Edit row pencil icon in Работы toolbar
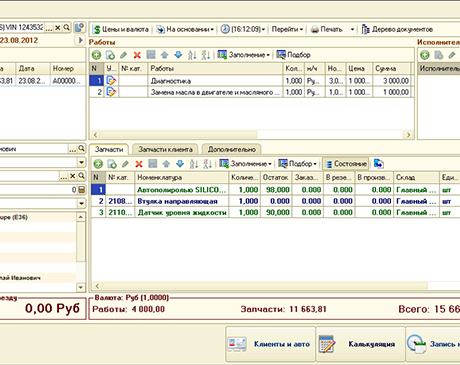Screen dimensions: 460x365 pos(124,55)
